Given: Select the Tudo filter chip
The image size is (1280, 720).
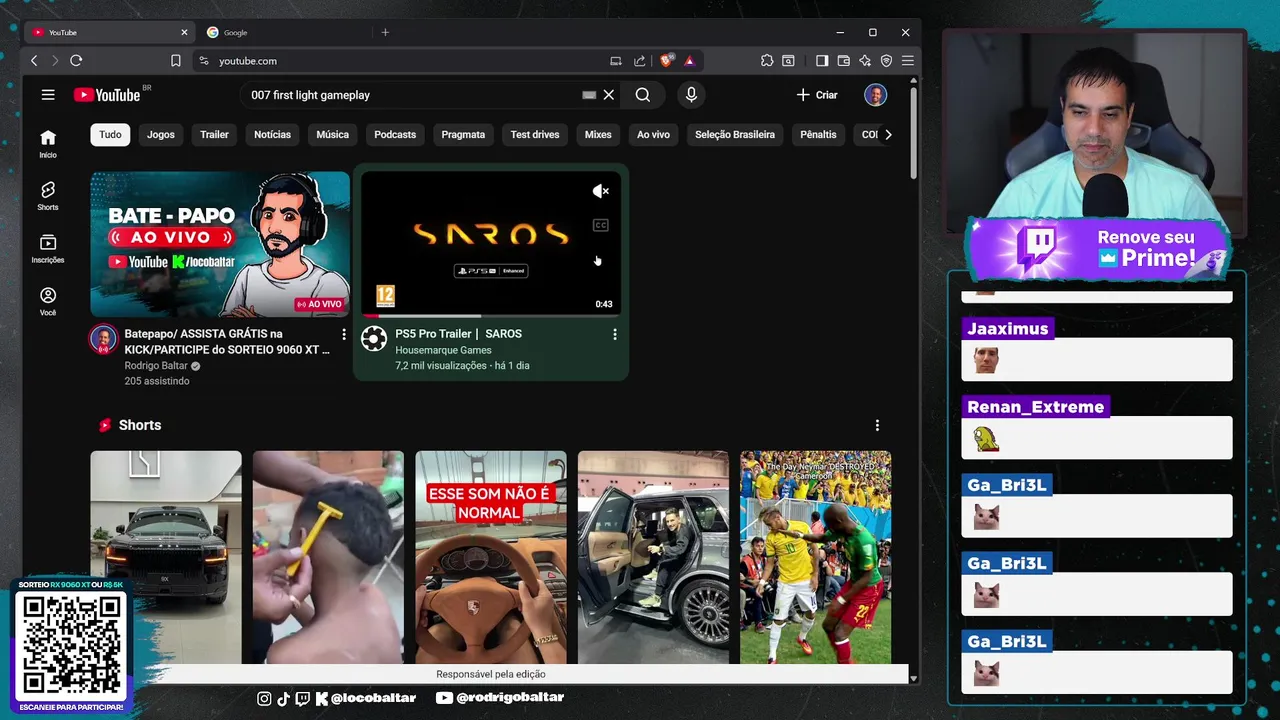Looking at the screenshot, I should (x=110, y=134).
